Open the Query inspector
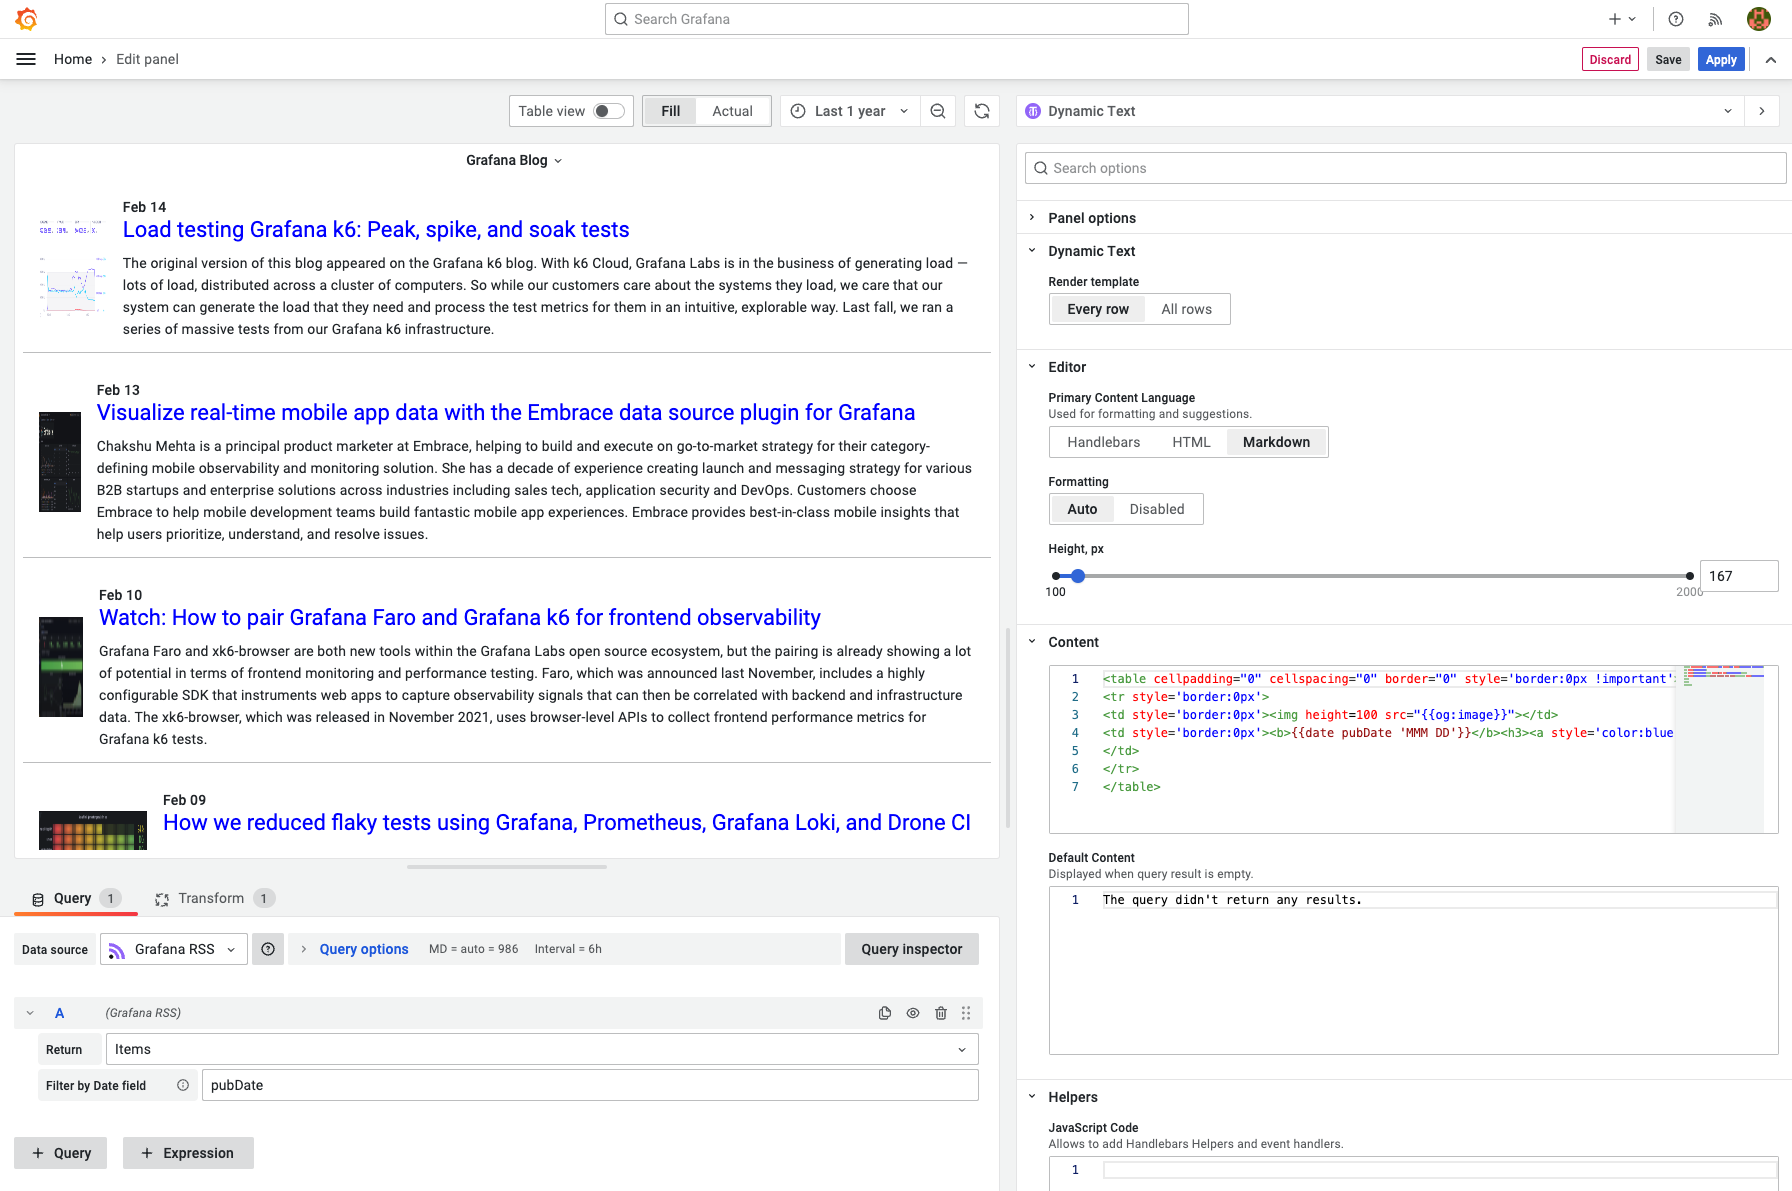 [911, 949]
